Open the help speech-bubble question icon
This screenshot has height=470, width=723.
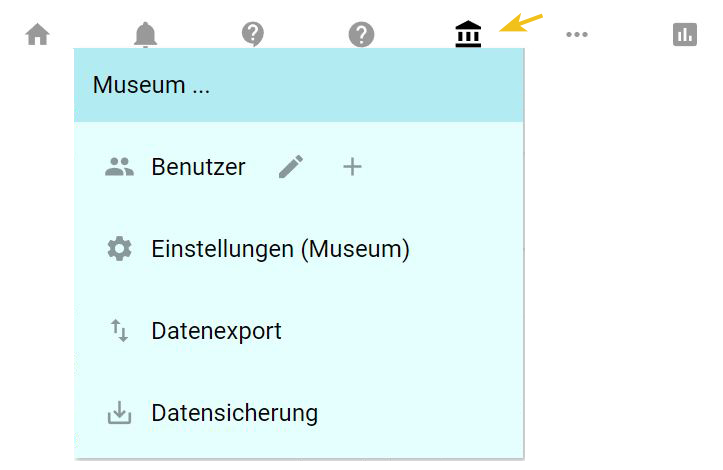(x=253, y=34)
